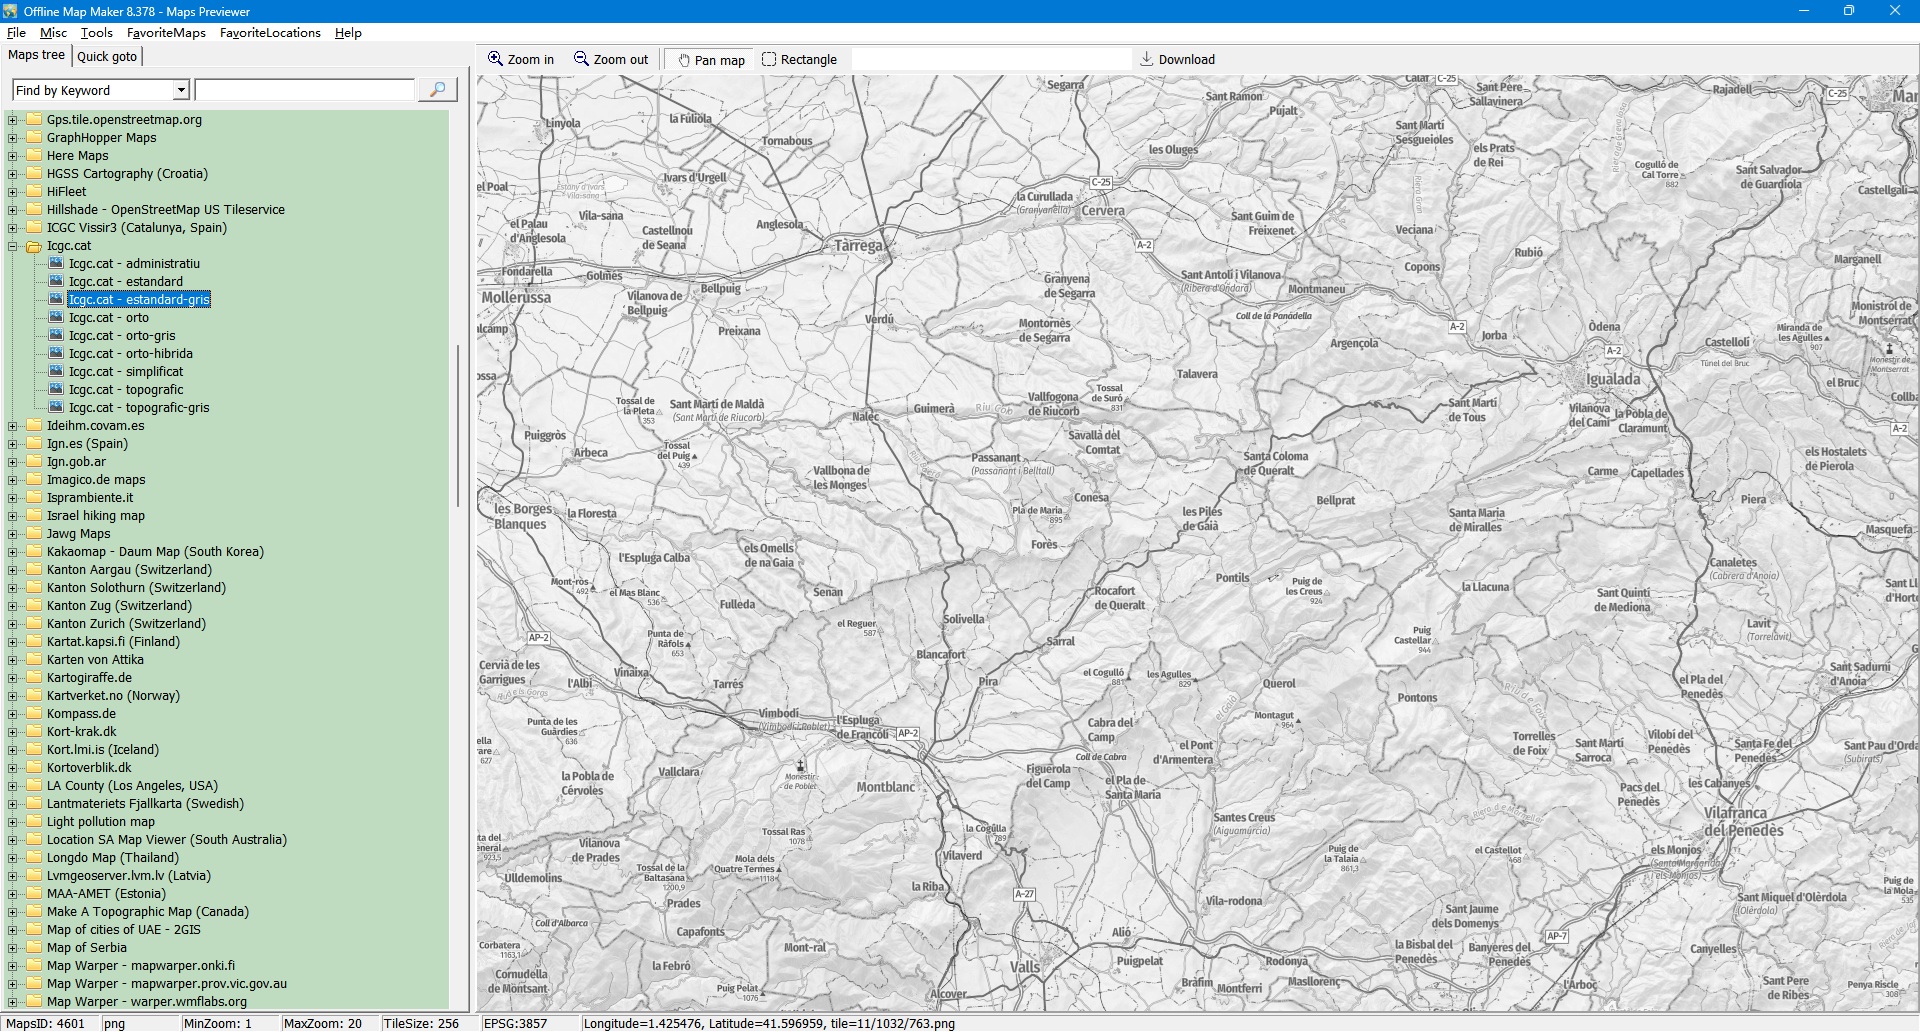Switch to the Quick goto tab

107,56
